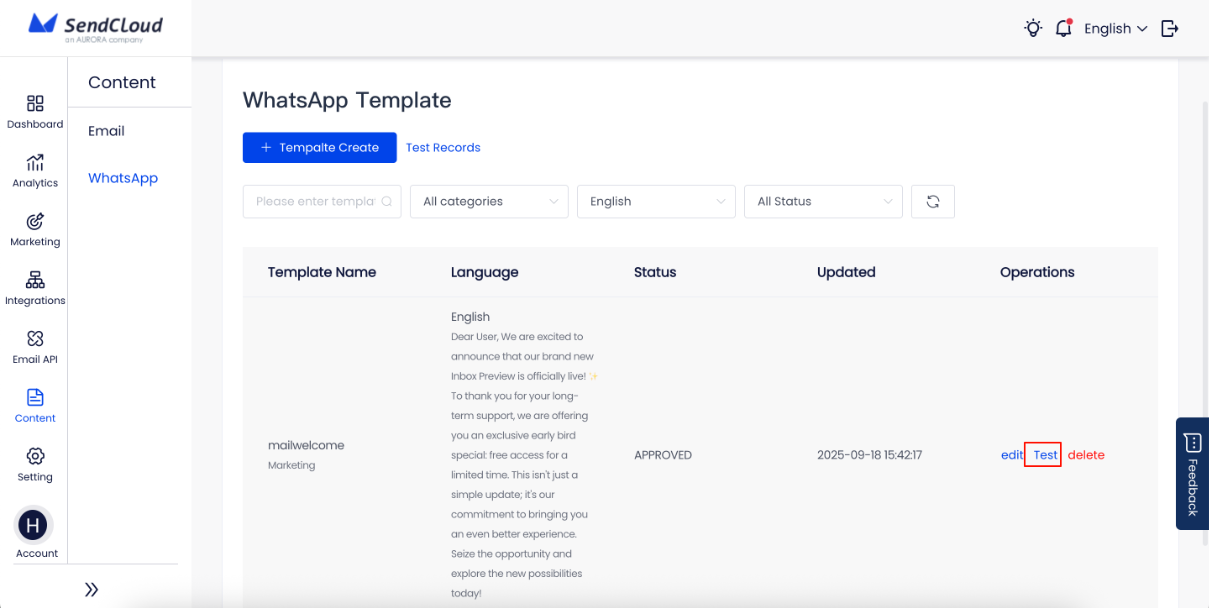Screen dimensions: 1209x608
Task: Open the Account avatar in sidebar
Action: (34, 525)
